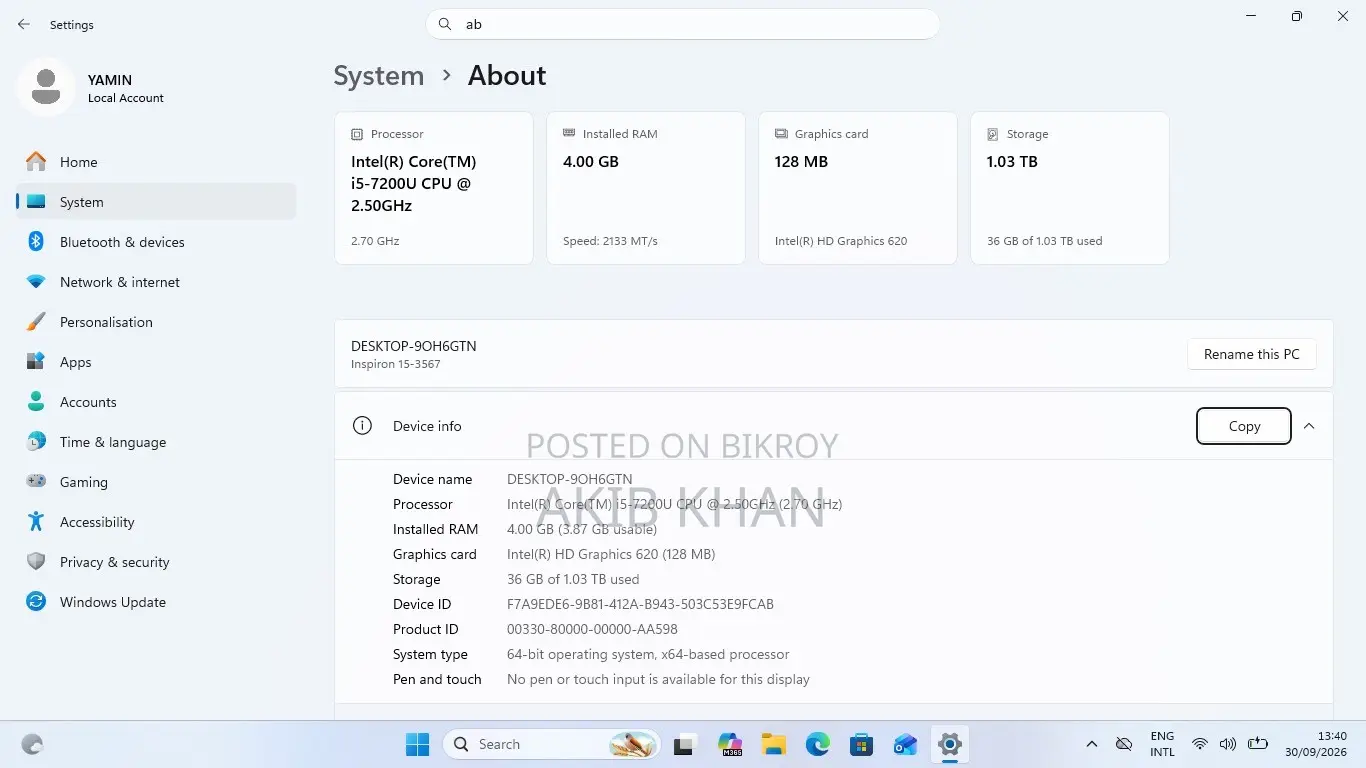Click the Time & language globe icon
Image resolution: width=1366 pixels, height=768 pixels.
pyautogui.click(x=36, y=442)
